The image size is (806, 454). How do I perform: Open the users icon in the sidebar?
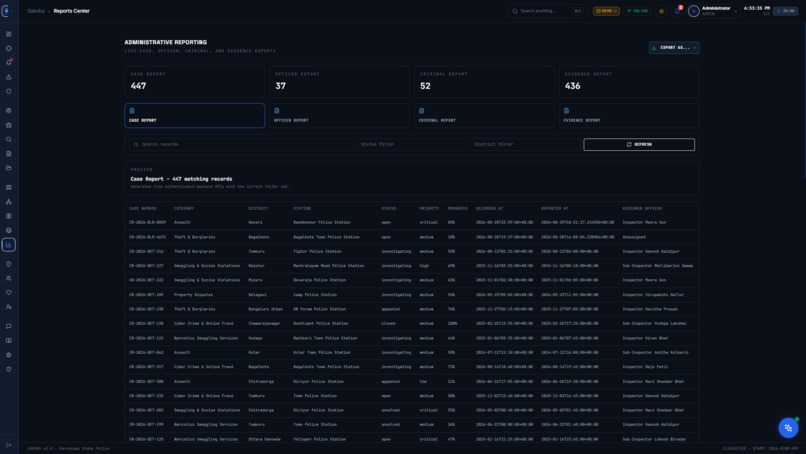[x=9, y=278]
